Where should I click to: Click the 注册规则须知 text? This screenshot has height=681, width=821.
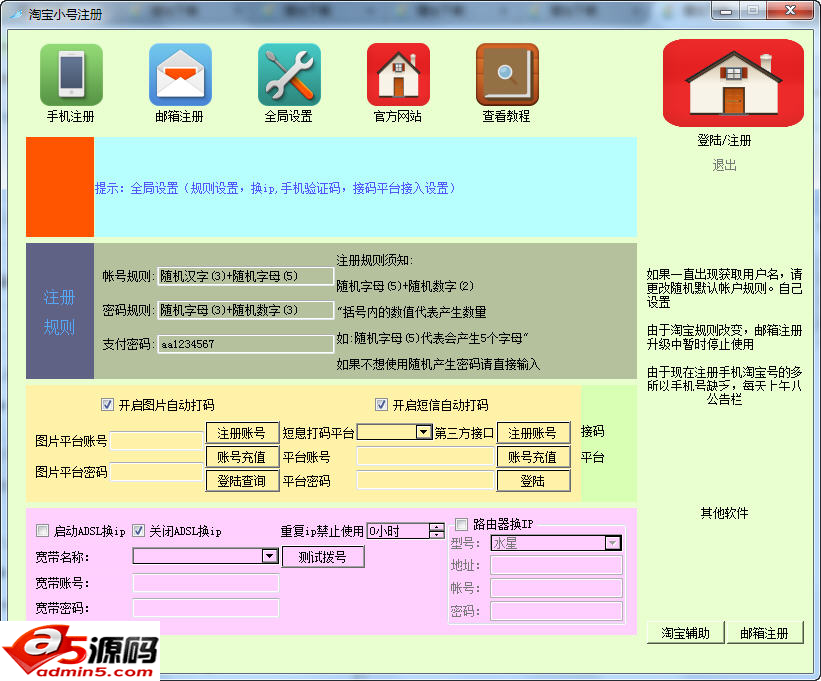[374, 260]
